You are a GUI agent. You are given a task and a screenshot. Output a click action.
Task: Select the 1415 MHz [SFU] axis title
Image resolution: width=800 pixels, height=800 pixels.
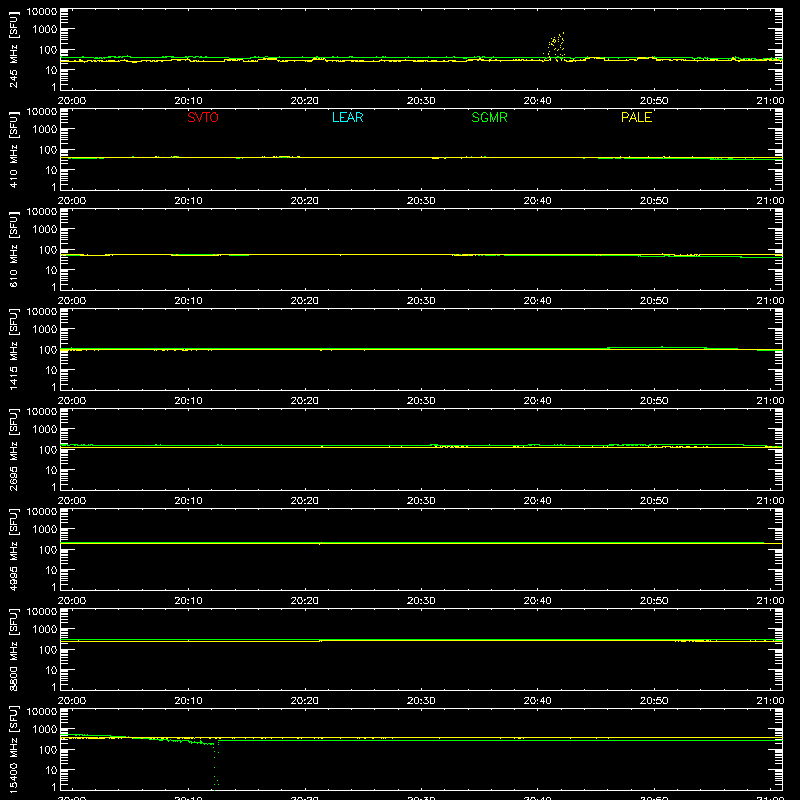(14, 349)
